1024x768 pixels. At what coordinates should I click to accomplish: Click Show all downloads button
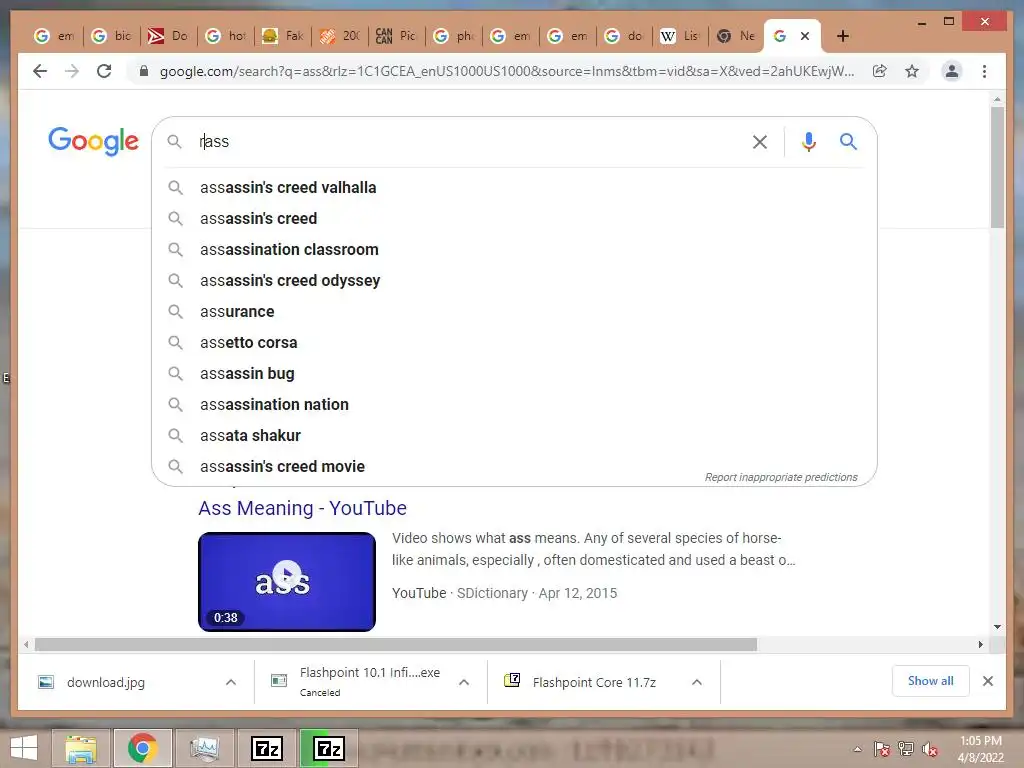(x=930, y=680)
